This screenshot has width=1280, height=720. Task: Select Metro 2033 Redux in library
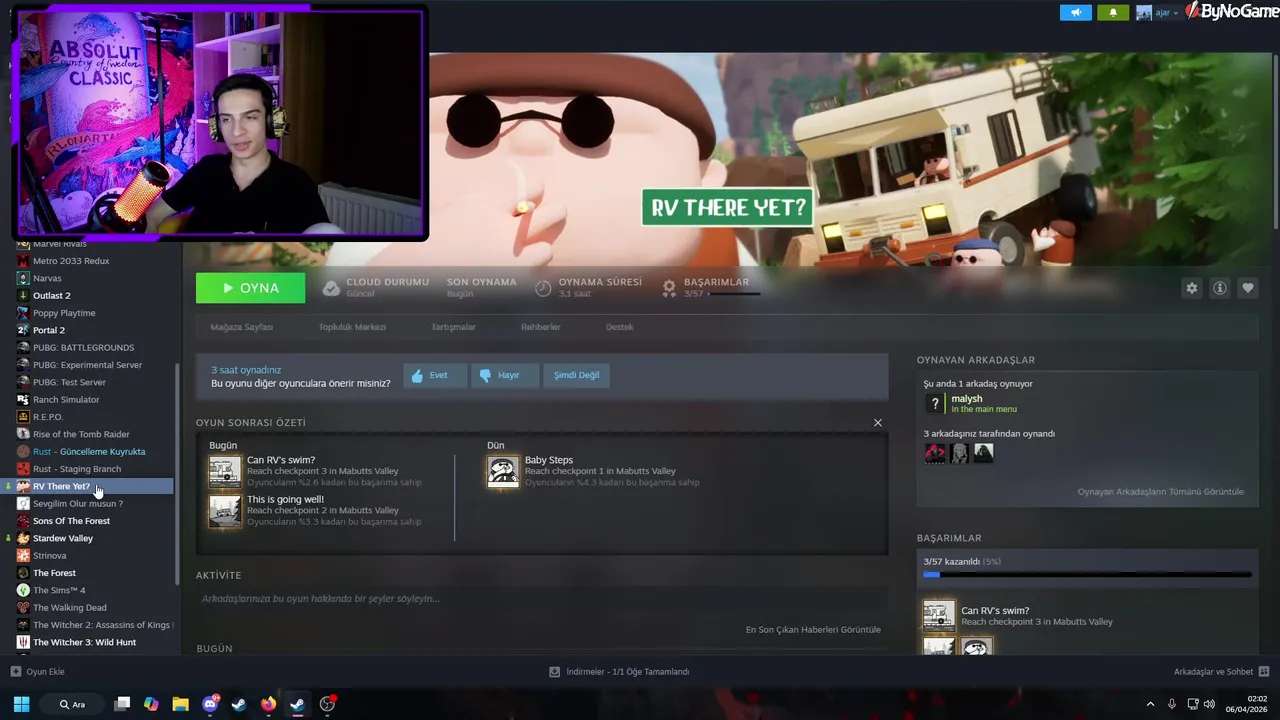(x=71, y=261)
